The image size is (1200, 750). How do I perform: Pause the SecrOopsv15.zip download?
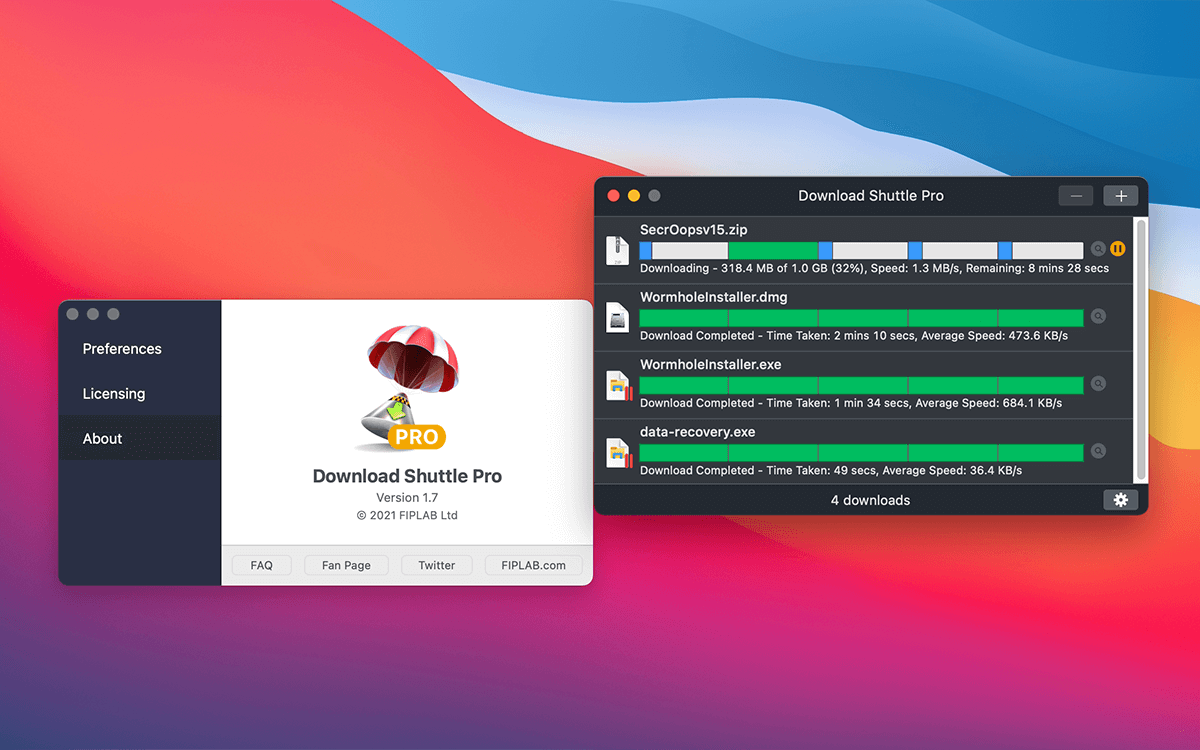(x=1118, y=249)
